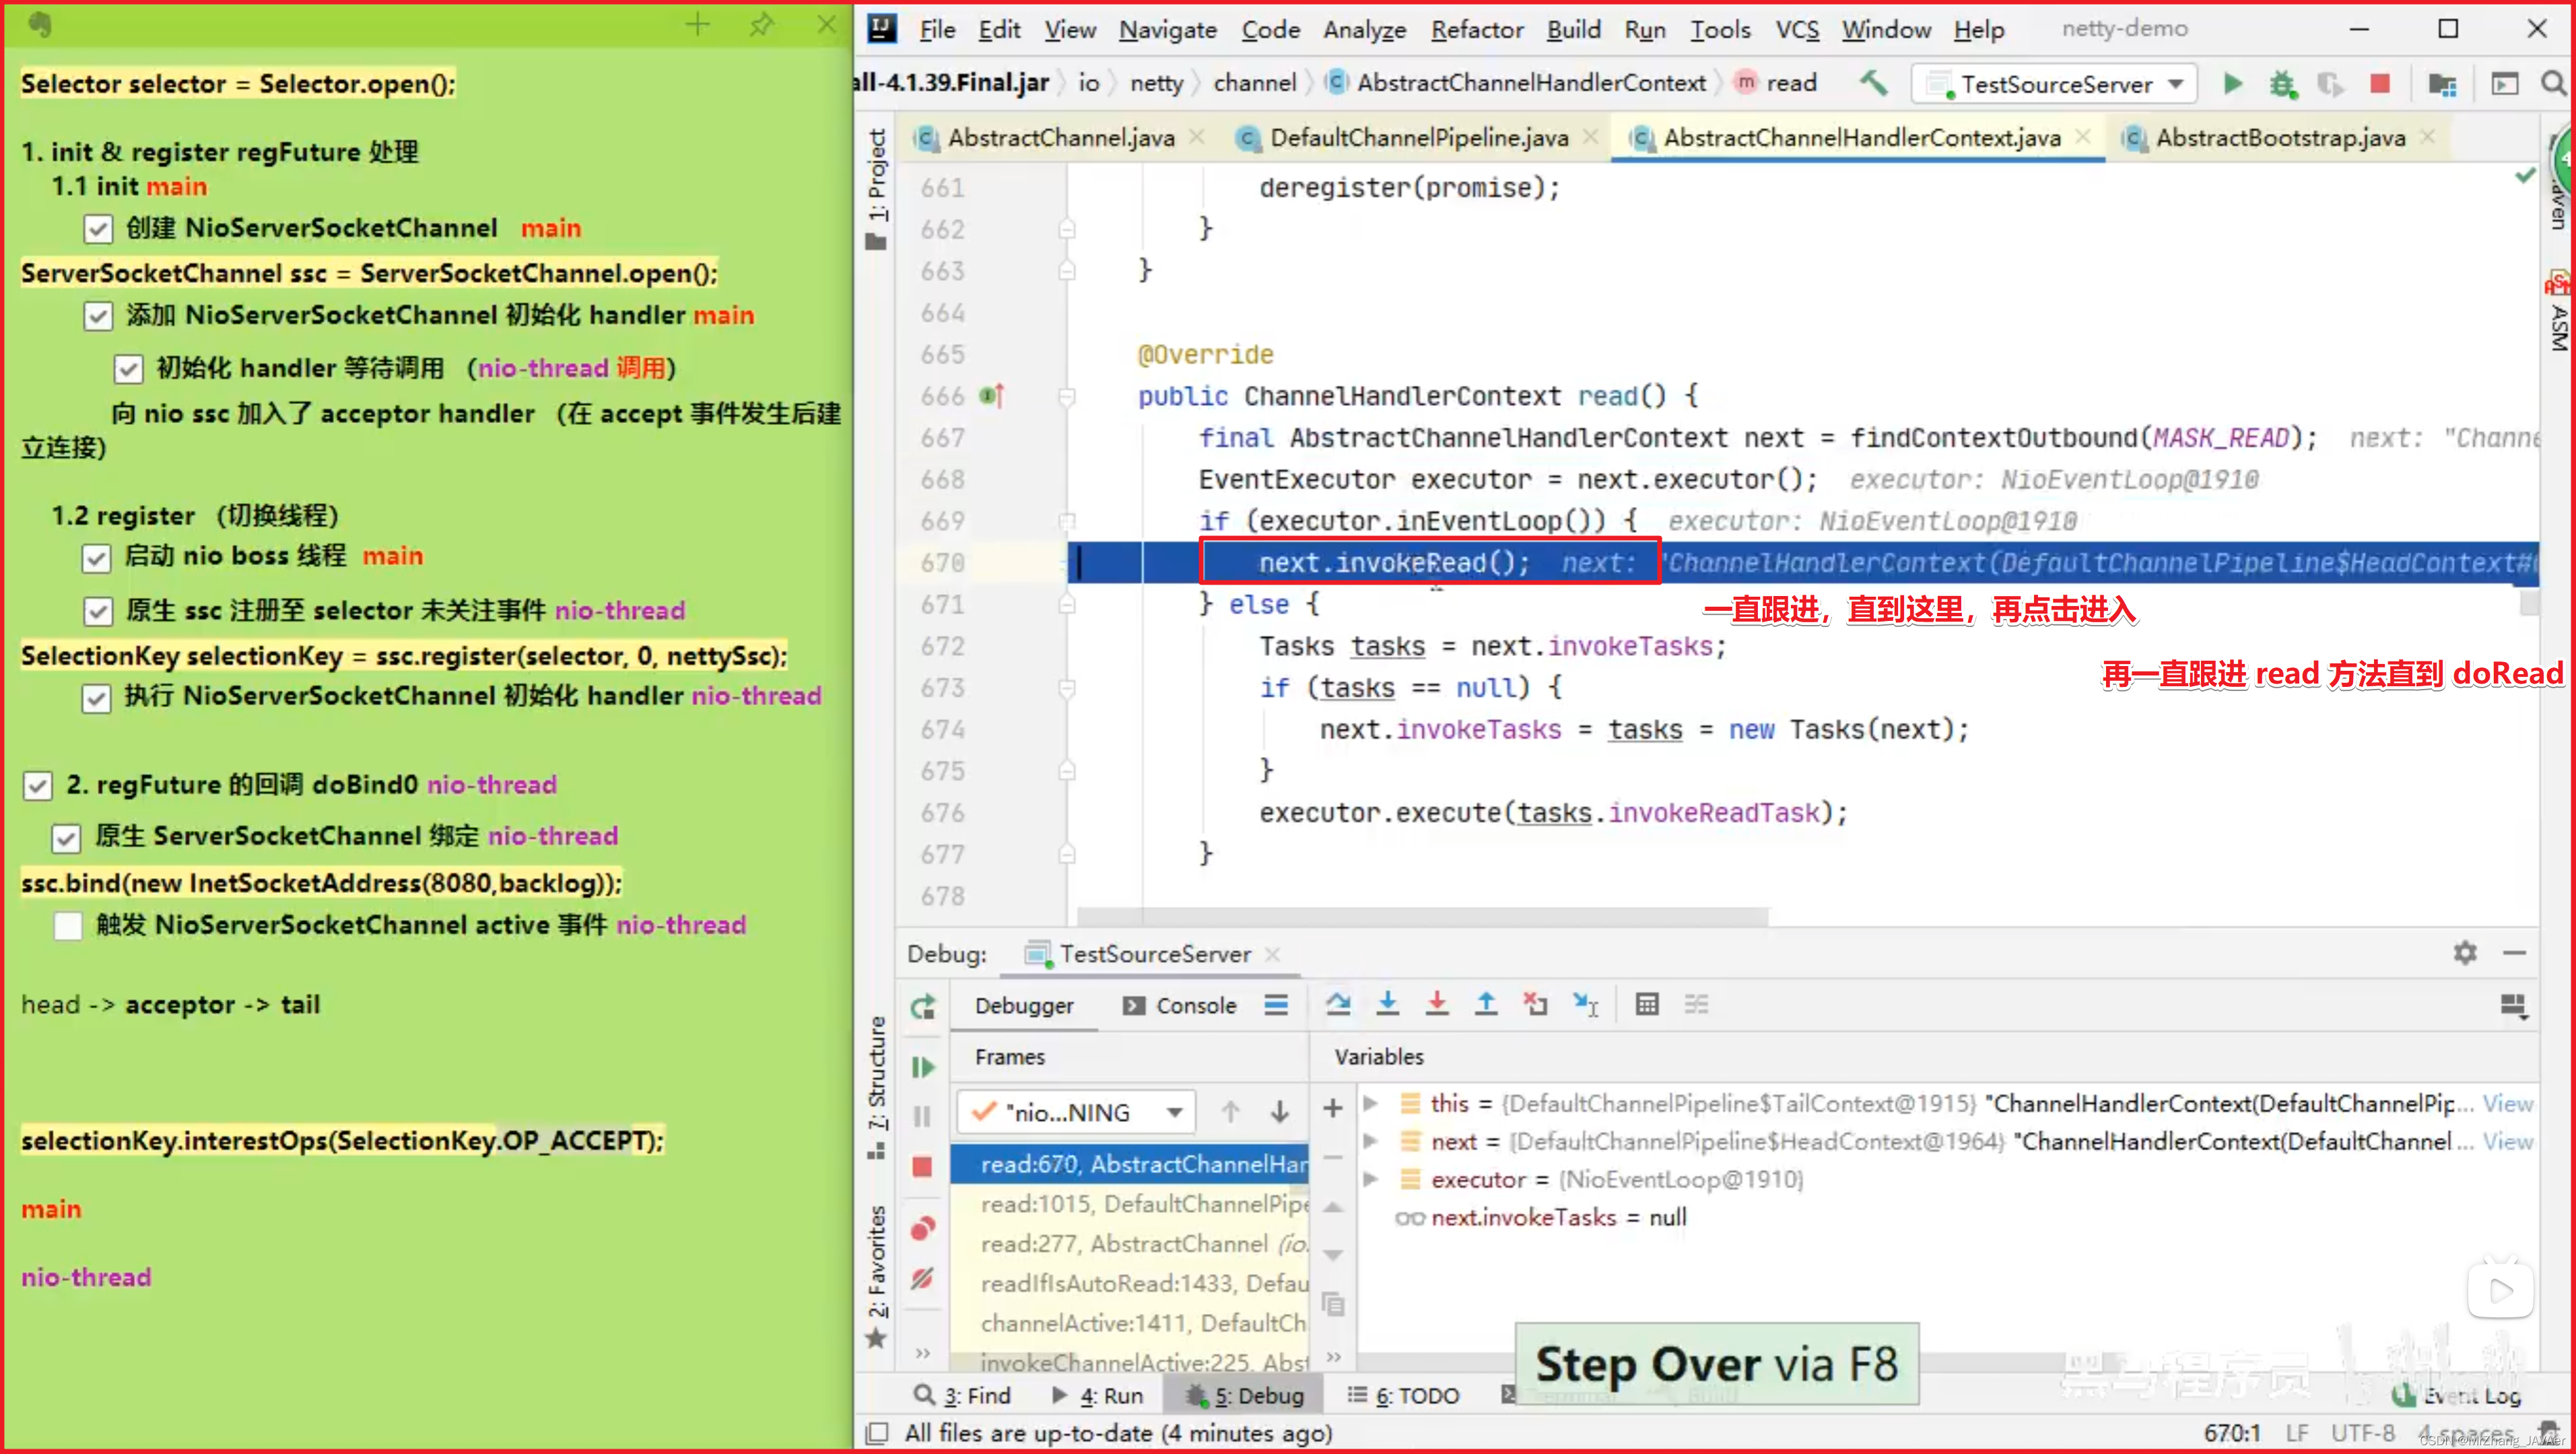2576x1454 pixels.
Task: Click the Step Out debugger icon
Action: [1486, 1003]
